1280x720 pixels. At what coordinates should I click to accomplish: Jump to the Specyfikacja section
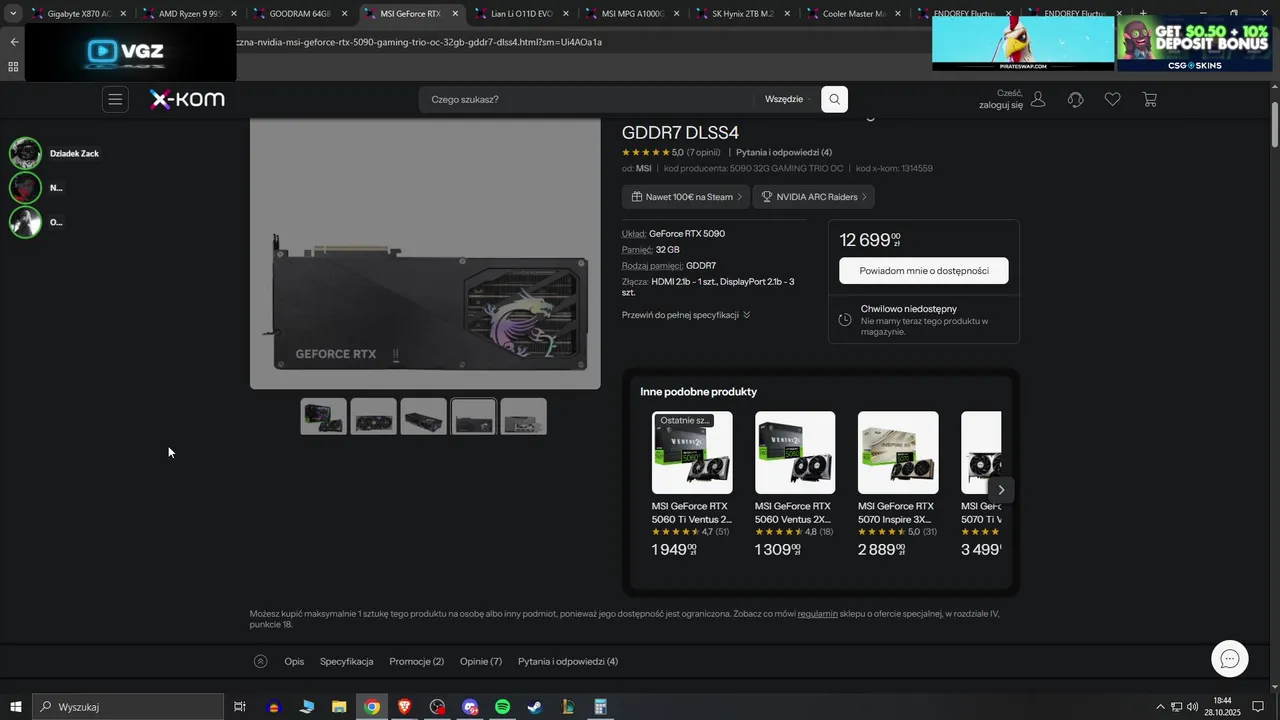346,661
